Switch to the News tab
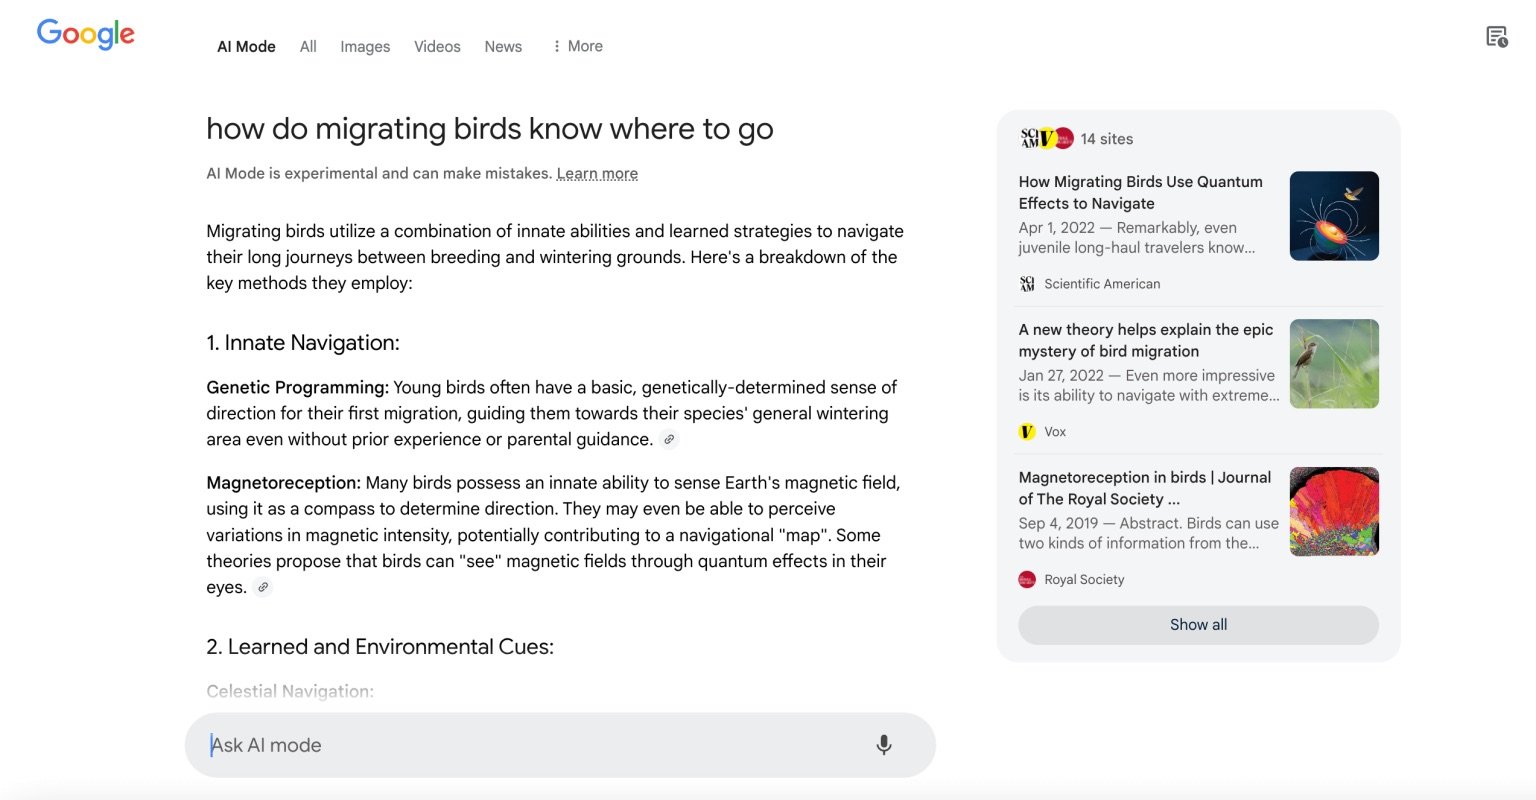Viewport: 1536px width, 800px height. pyautogui.click(x=503, y=46)
